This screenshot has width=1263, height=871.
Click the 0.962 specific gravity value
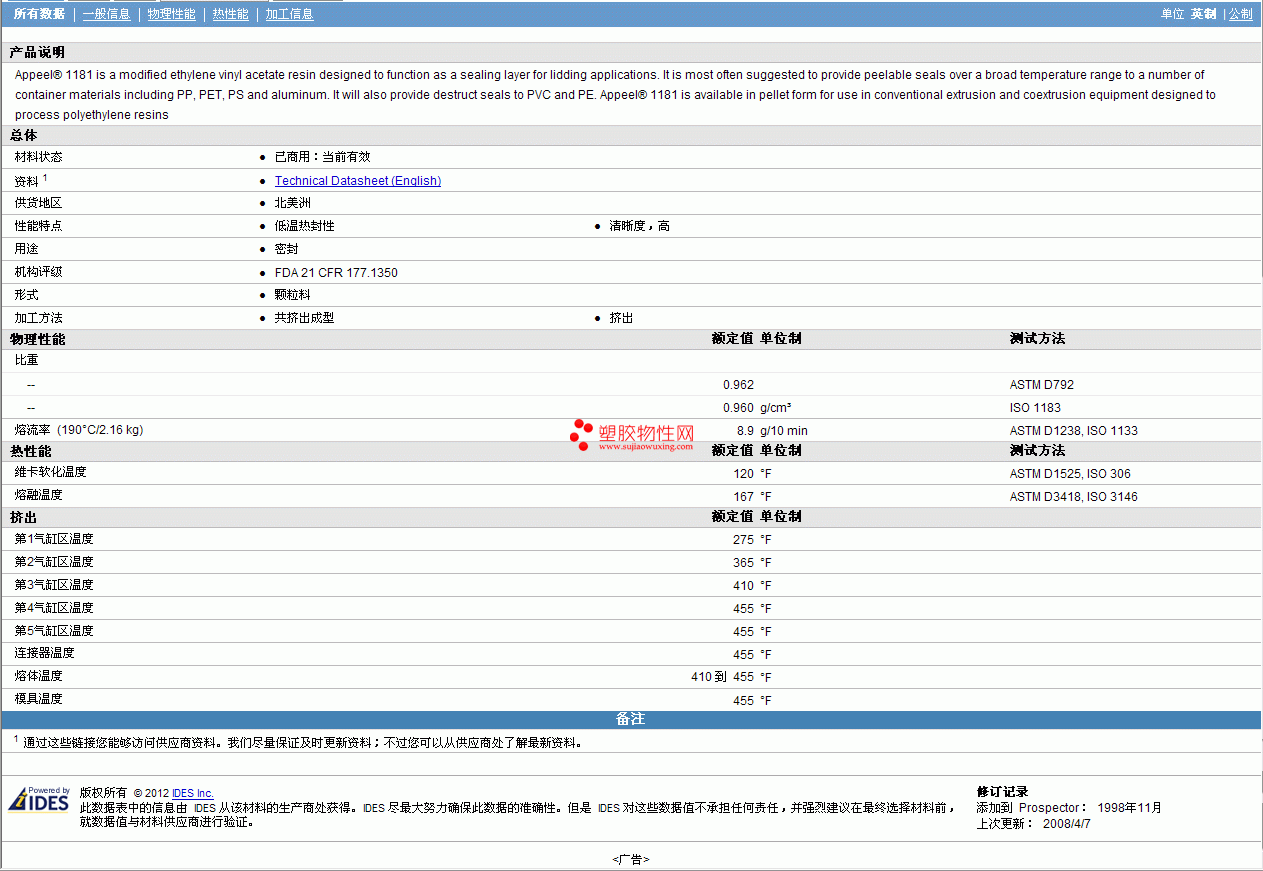coord(738,384)
